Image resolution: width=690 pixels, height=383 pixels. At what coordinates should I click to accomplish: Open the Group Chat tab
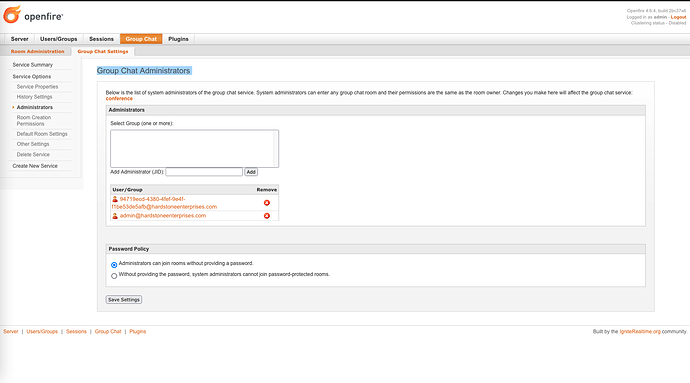141,39
